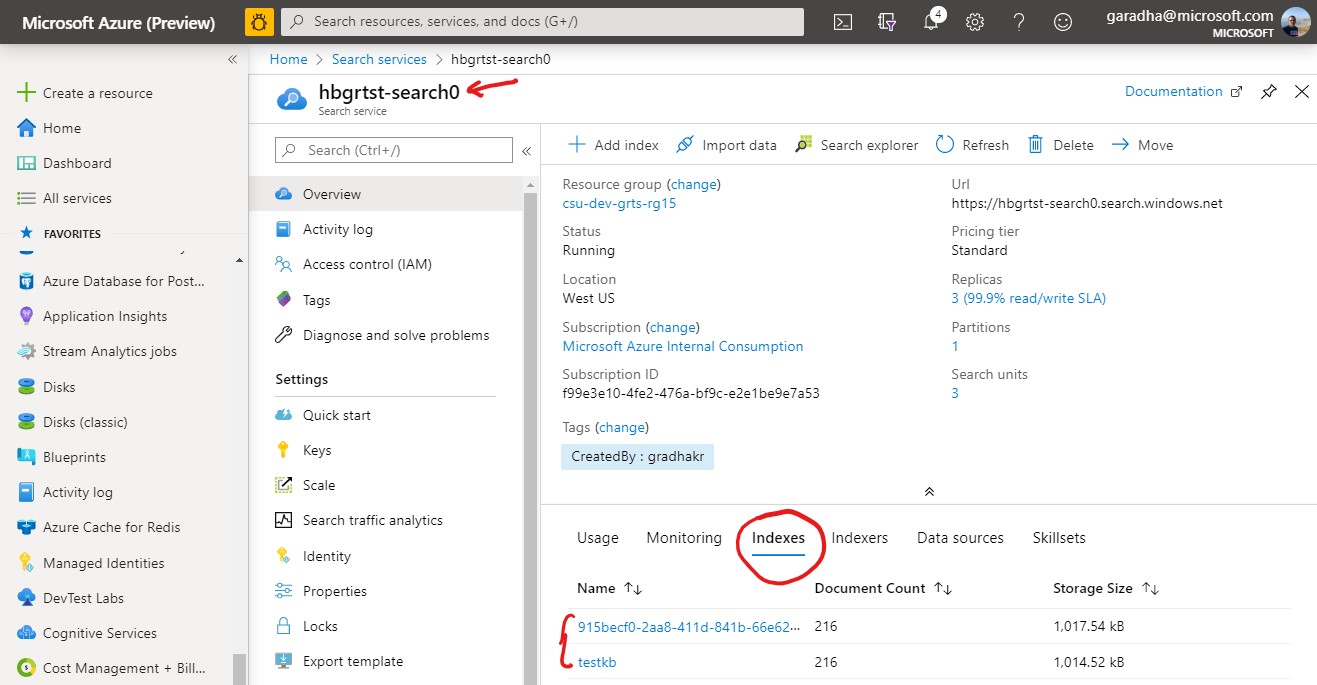
Task: Click the Locks padlock icon
Action: coord(284,626)
